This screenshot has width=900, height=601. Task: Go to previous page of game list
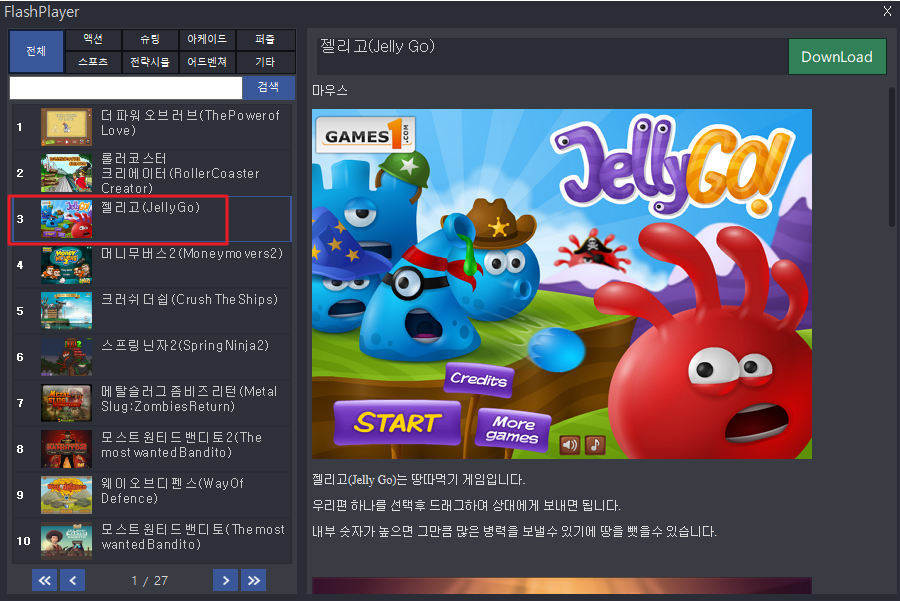pyautogui.click(x=73, y=580)
